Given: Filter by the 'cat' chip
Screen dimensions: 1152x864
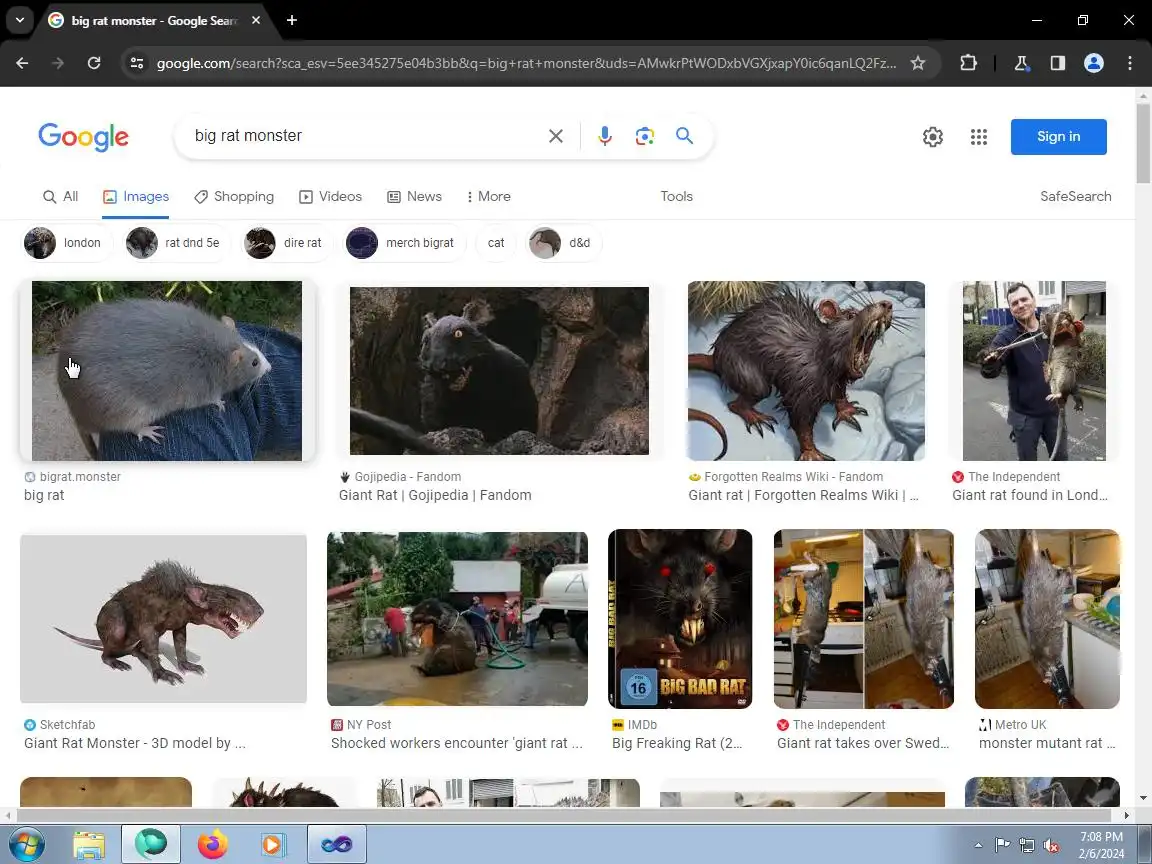Looking at the screenshot, I should (x=496, y=242).
